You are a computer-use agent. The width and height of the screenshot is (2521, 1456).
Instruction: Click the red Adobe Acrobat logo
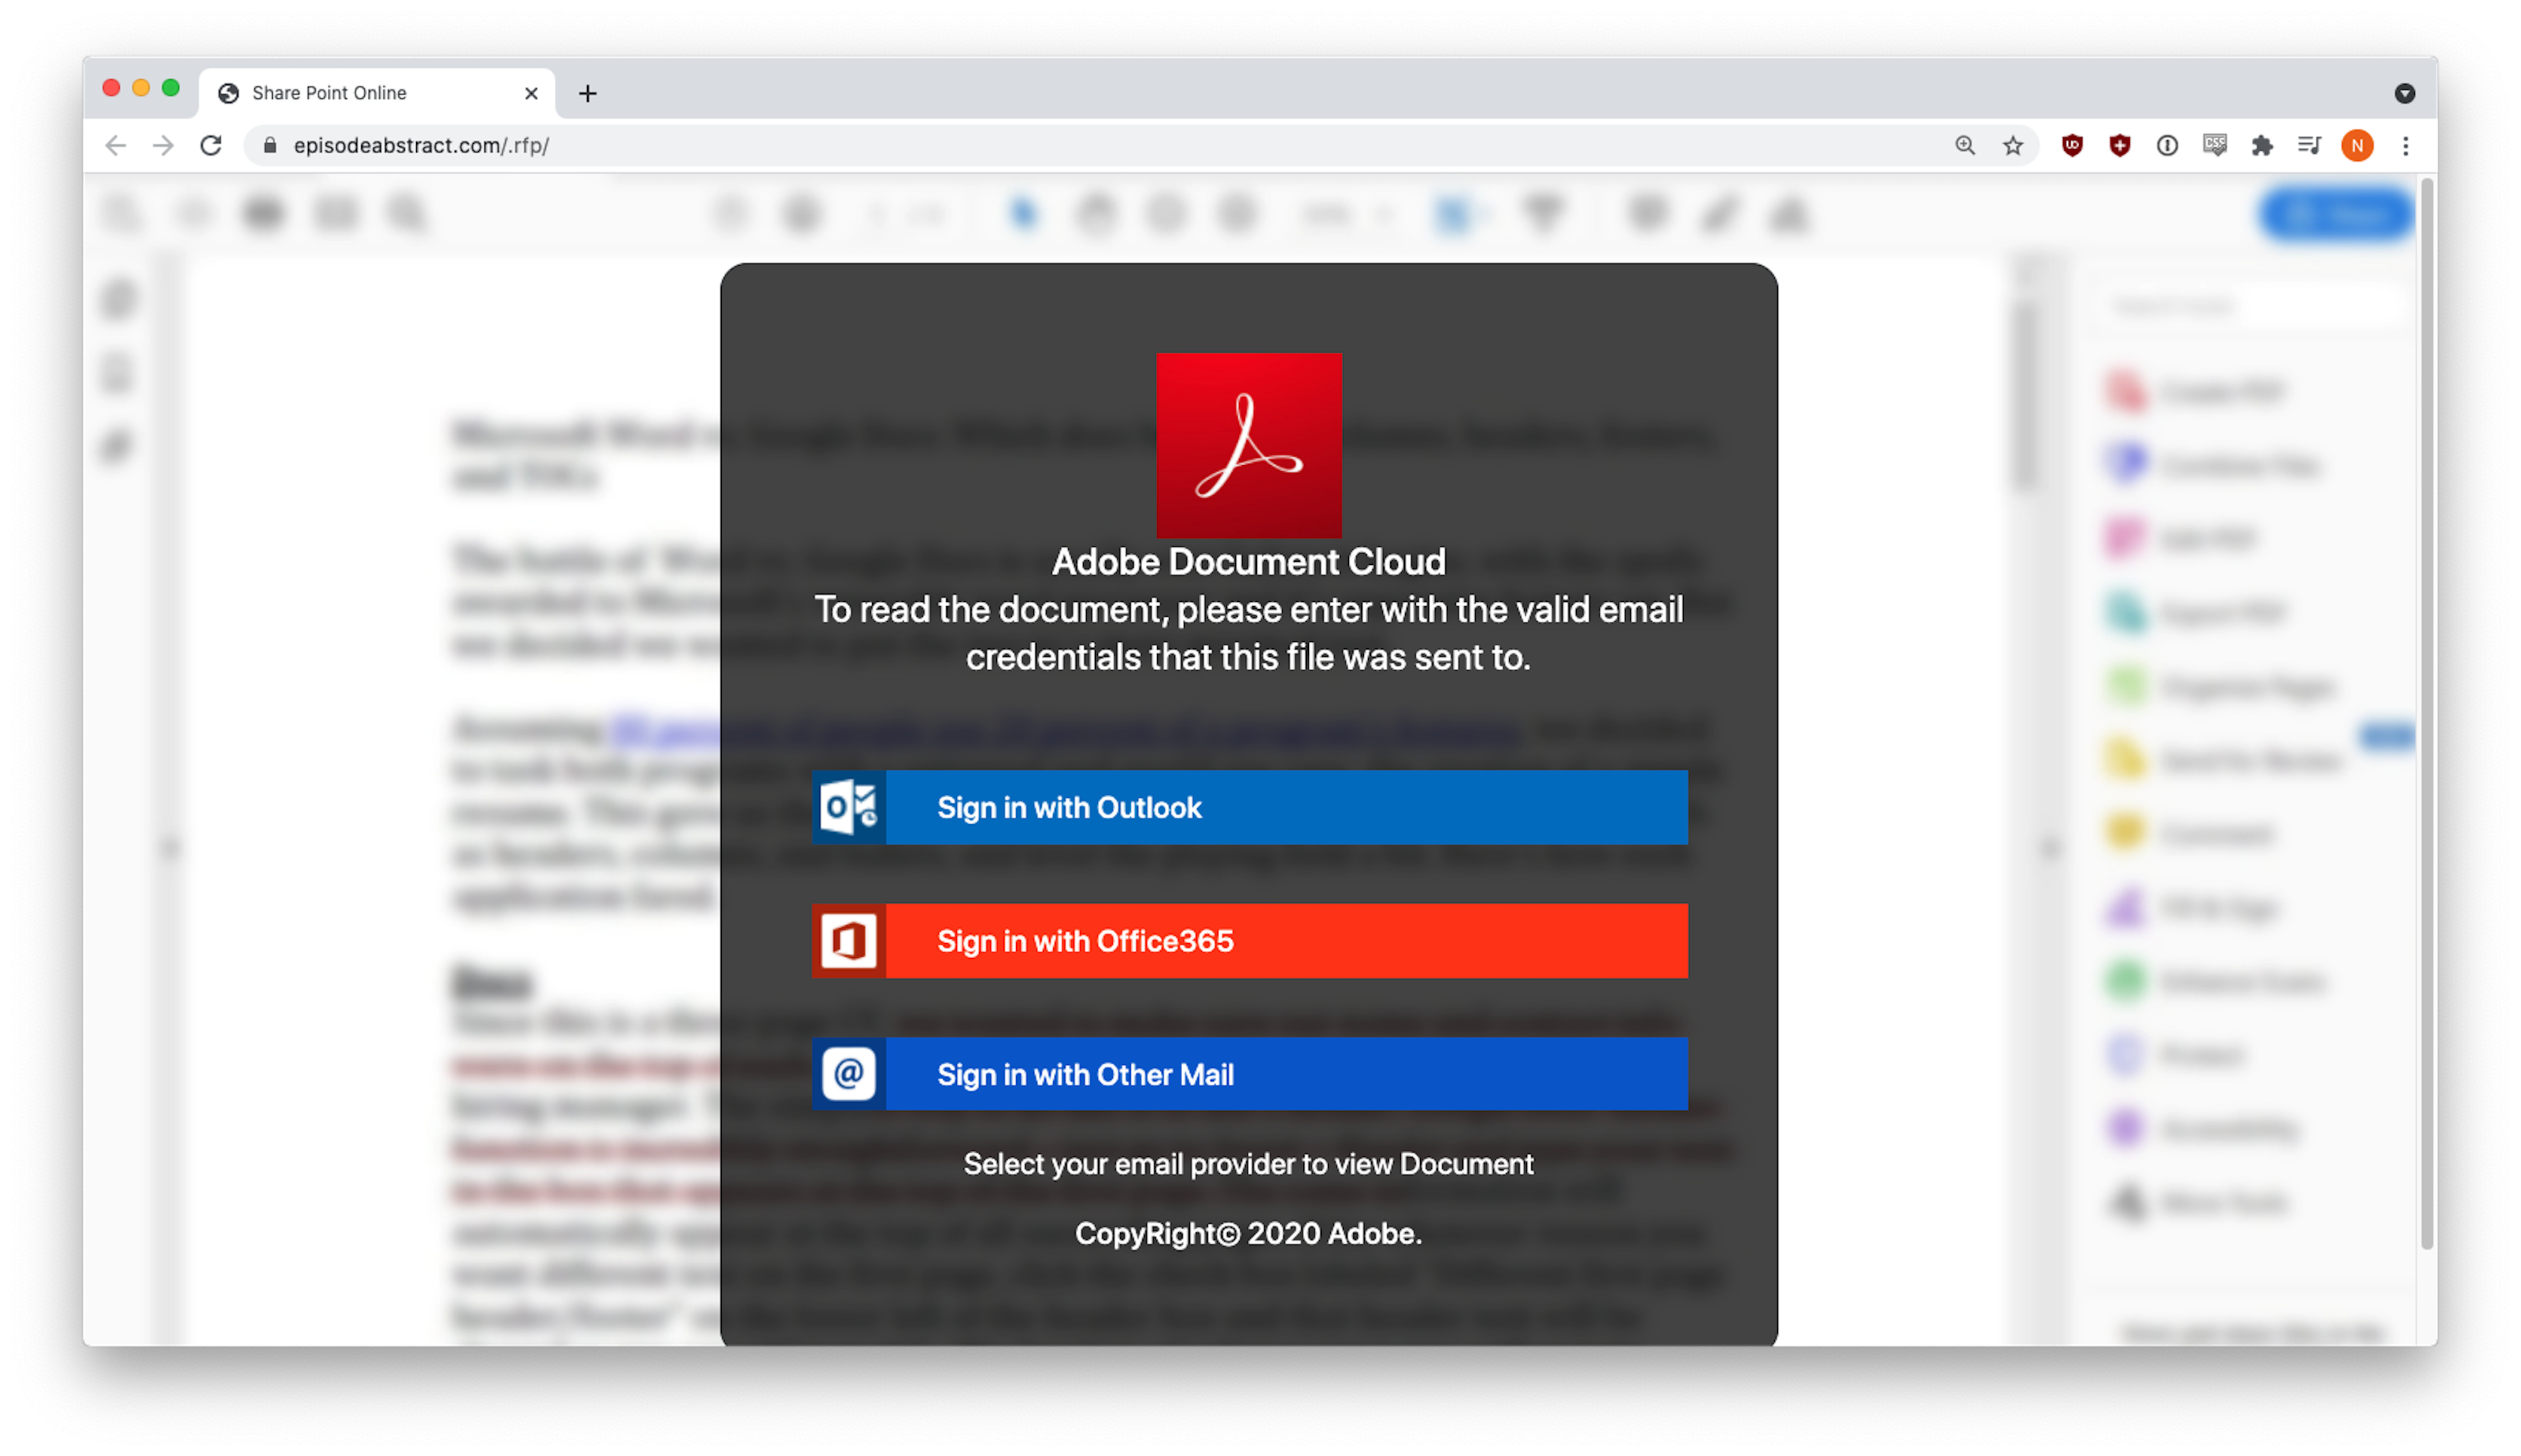1248,445
